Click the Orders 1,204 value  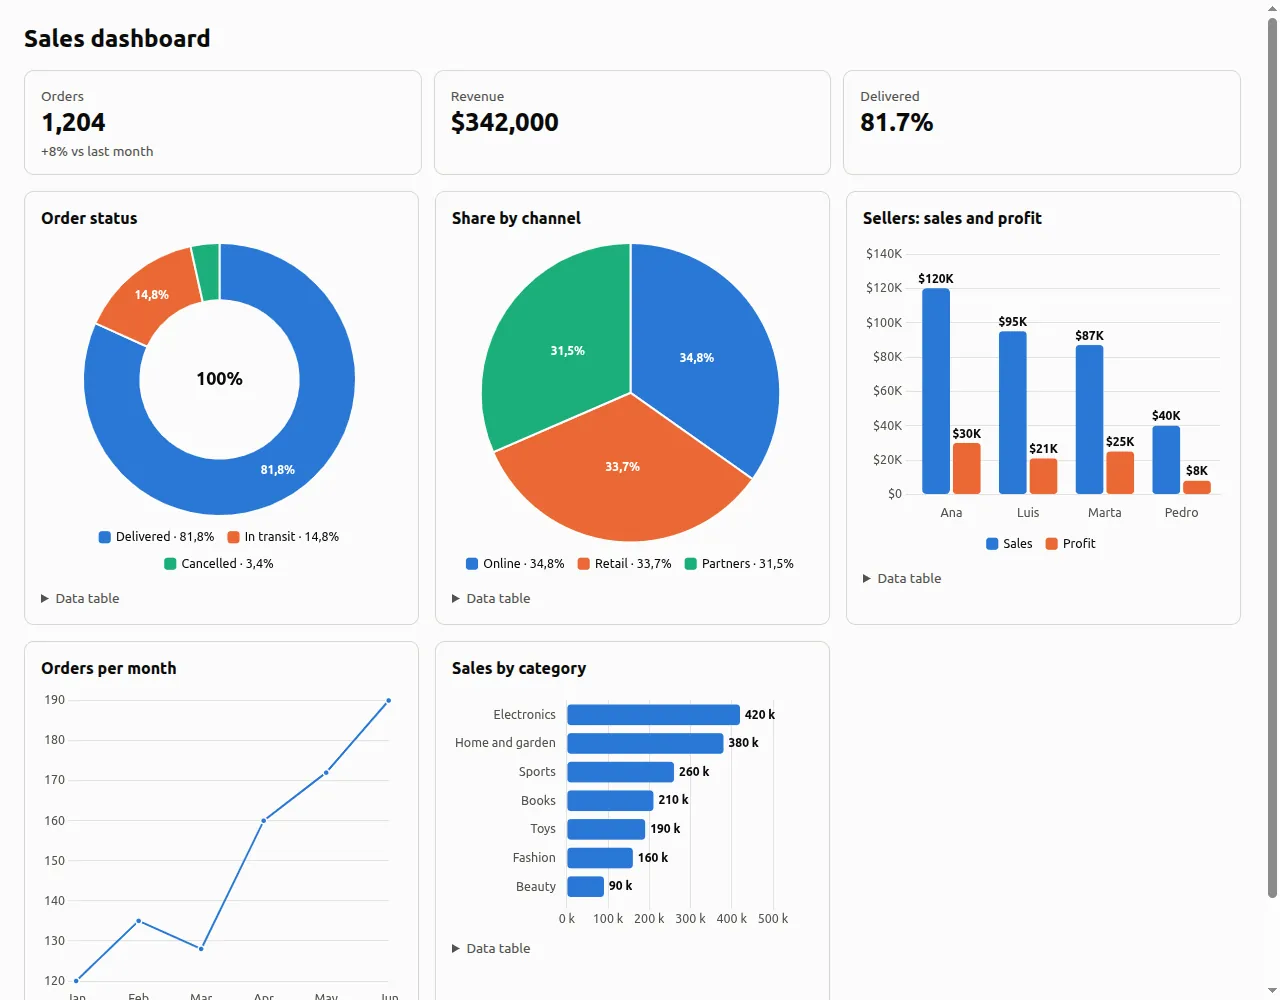[x=73, y=123]
